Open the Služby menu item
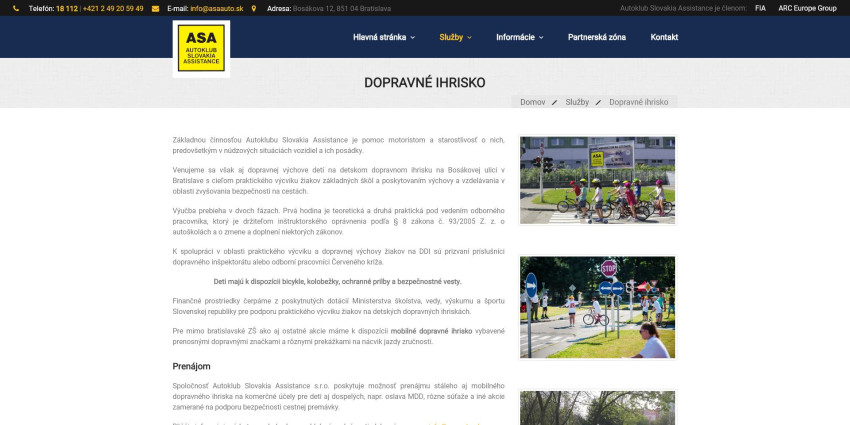The width and height of the screenshot is (850, 425). coord(451,37)
